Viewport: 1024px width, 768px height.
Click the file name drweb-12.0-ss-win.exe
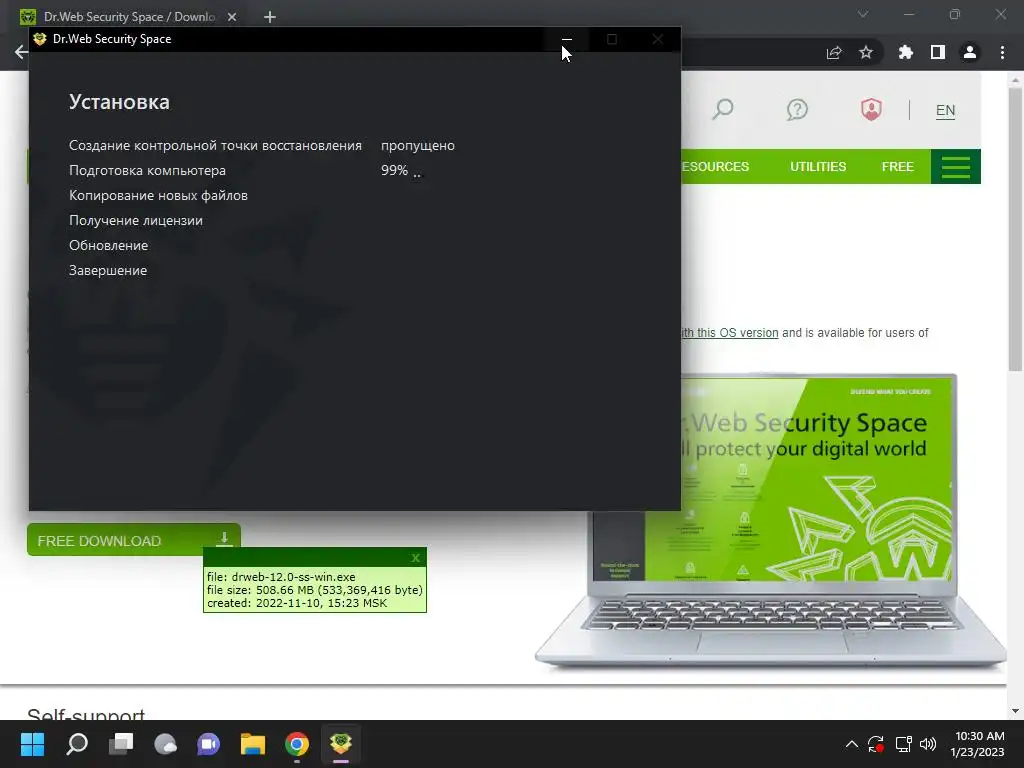point(294,577)
